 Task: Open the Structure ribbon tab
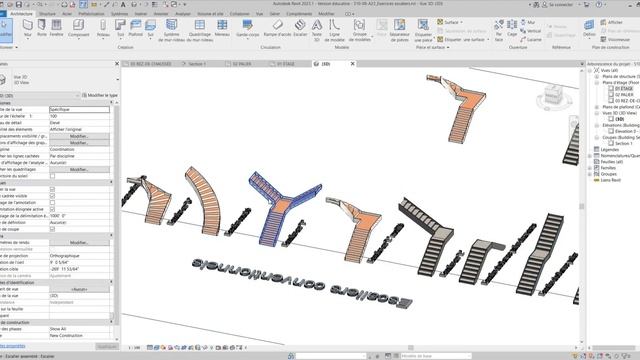pos(47,14)
